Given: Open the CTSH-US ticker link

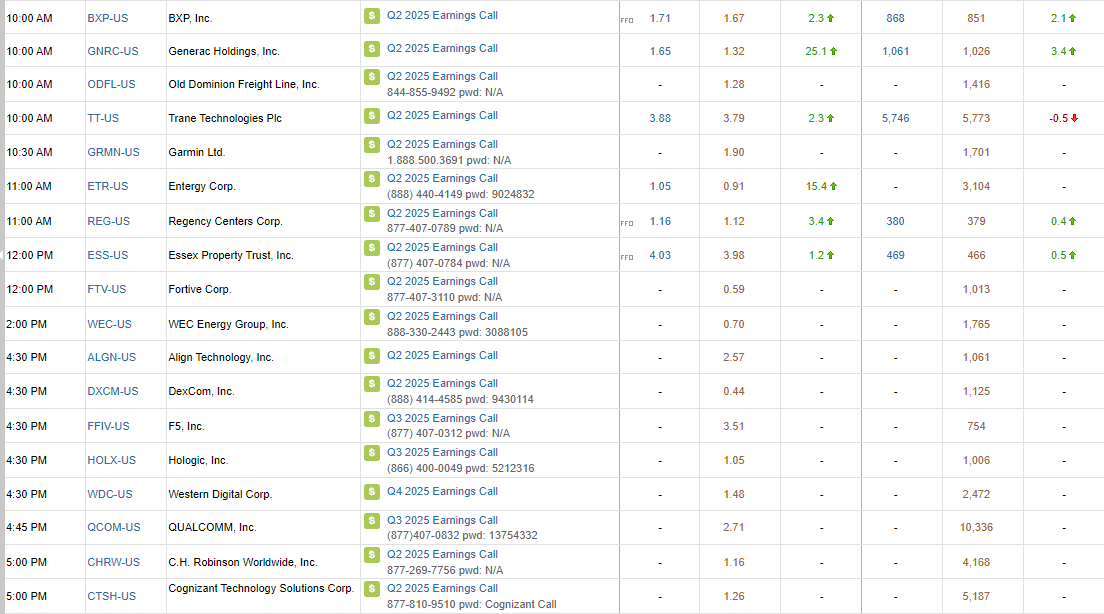Looking at the screenshot, I should [111, 596].
